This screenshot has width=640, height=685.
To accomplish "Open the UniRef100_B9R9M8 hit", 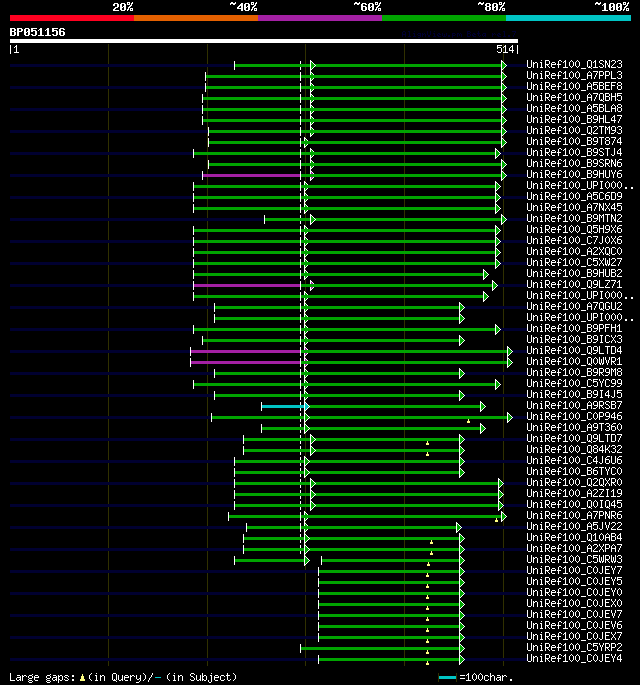I will pyautogui.click(x=574, y=372).
